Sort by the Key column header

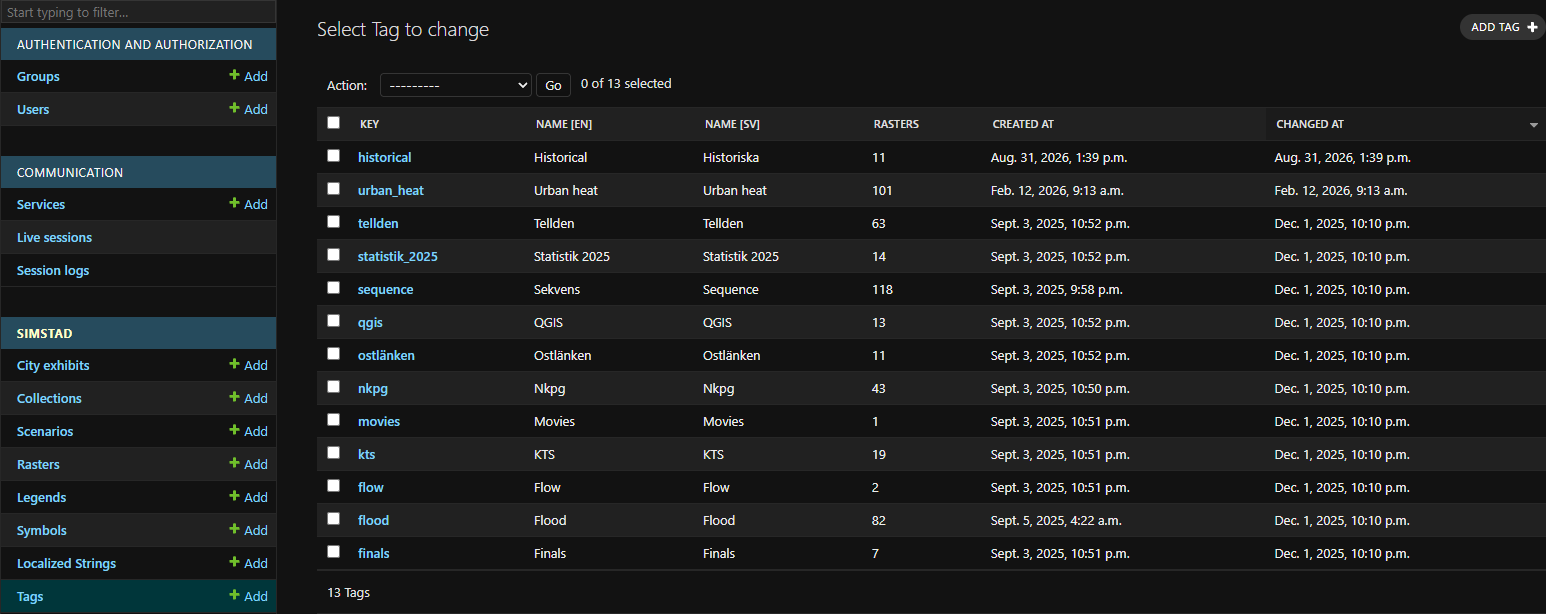[369, 124]
